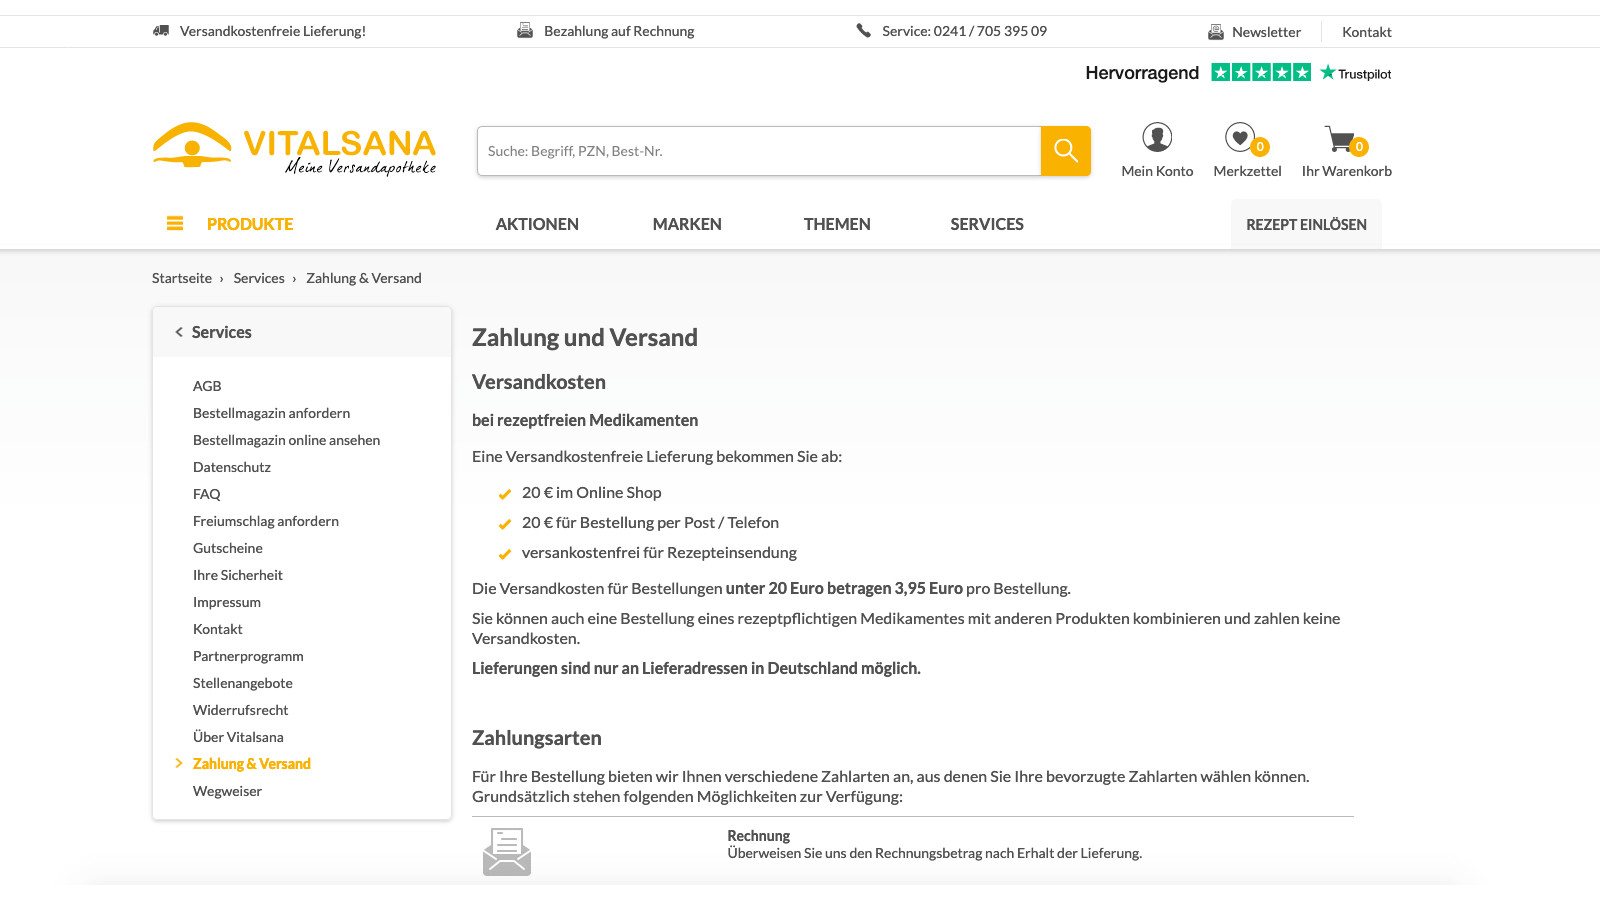Open the Trustpilot rating stars
This screenshot has width=1600, height=900.
coord(1260,73)
